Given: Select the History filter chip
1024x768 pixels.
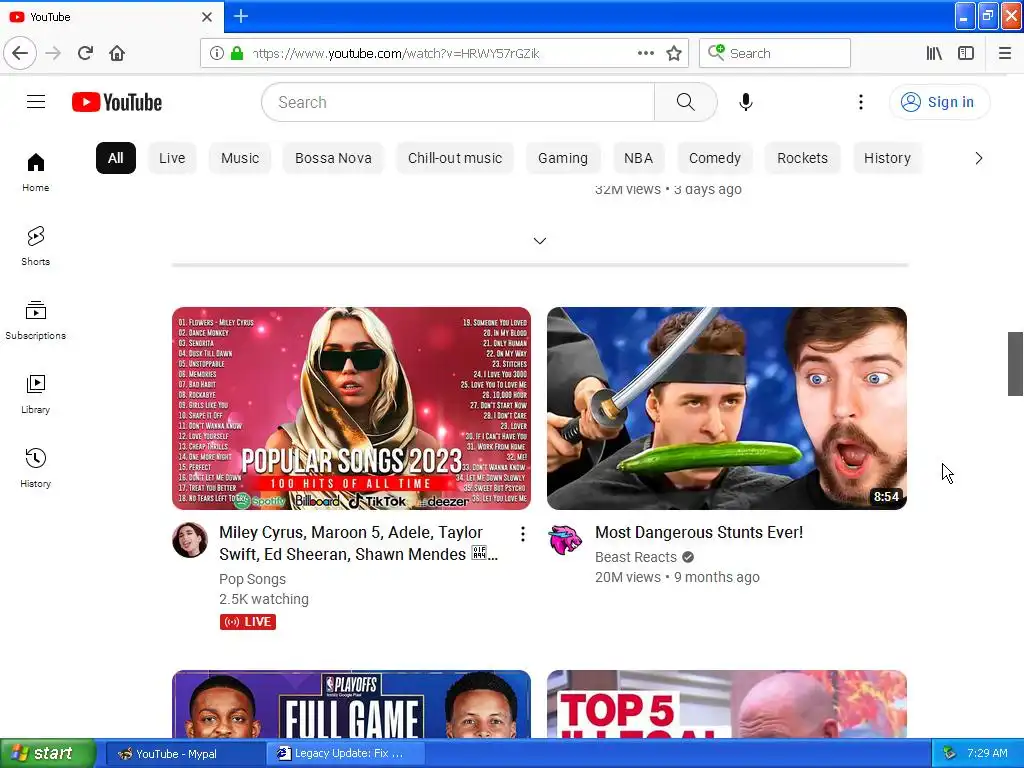Looking at the screenshot, I should (x=887, y=158).
